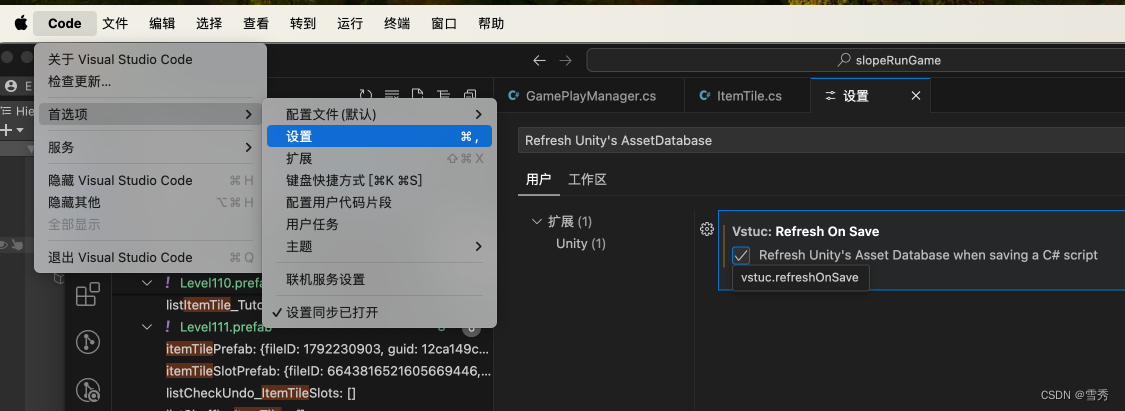Expand the 服务 submenu
The height and width of the screenshot is (411, 1125).
(x=151, y=147)
